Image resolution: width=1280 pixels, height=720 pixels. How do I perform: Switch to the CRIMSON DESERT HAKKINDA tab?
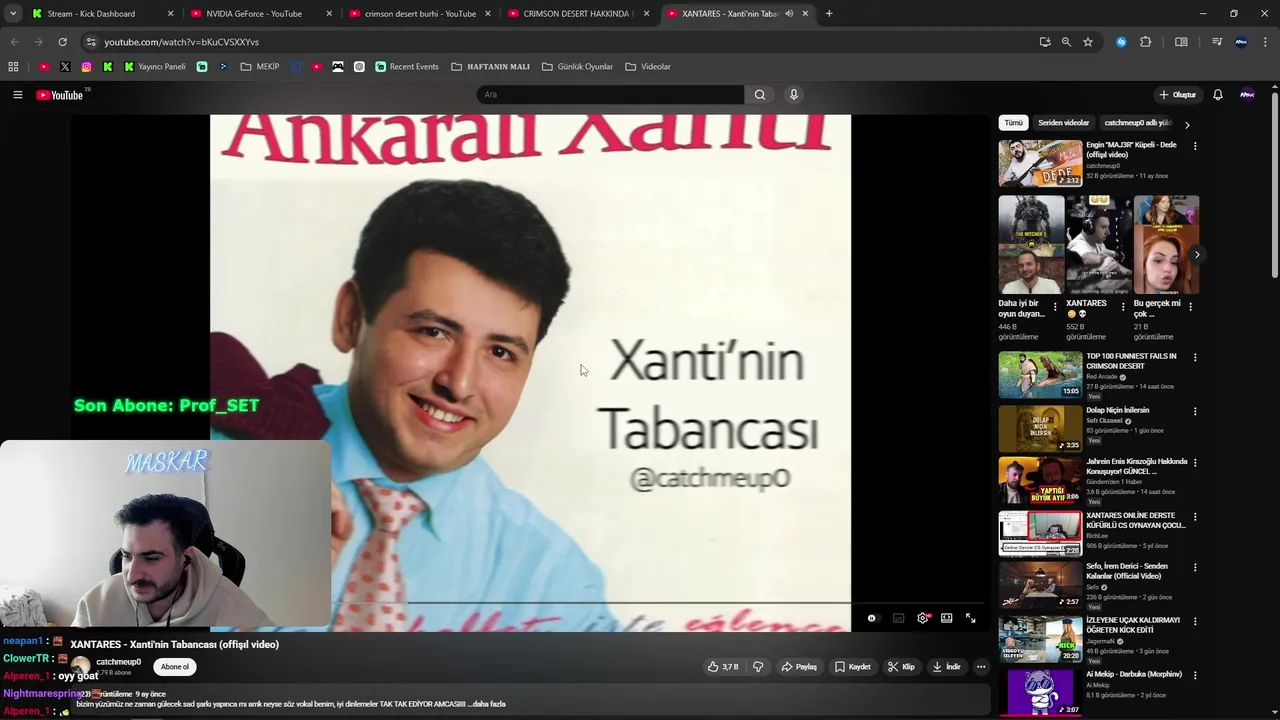(x=577, y=14)
